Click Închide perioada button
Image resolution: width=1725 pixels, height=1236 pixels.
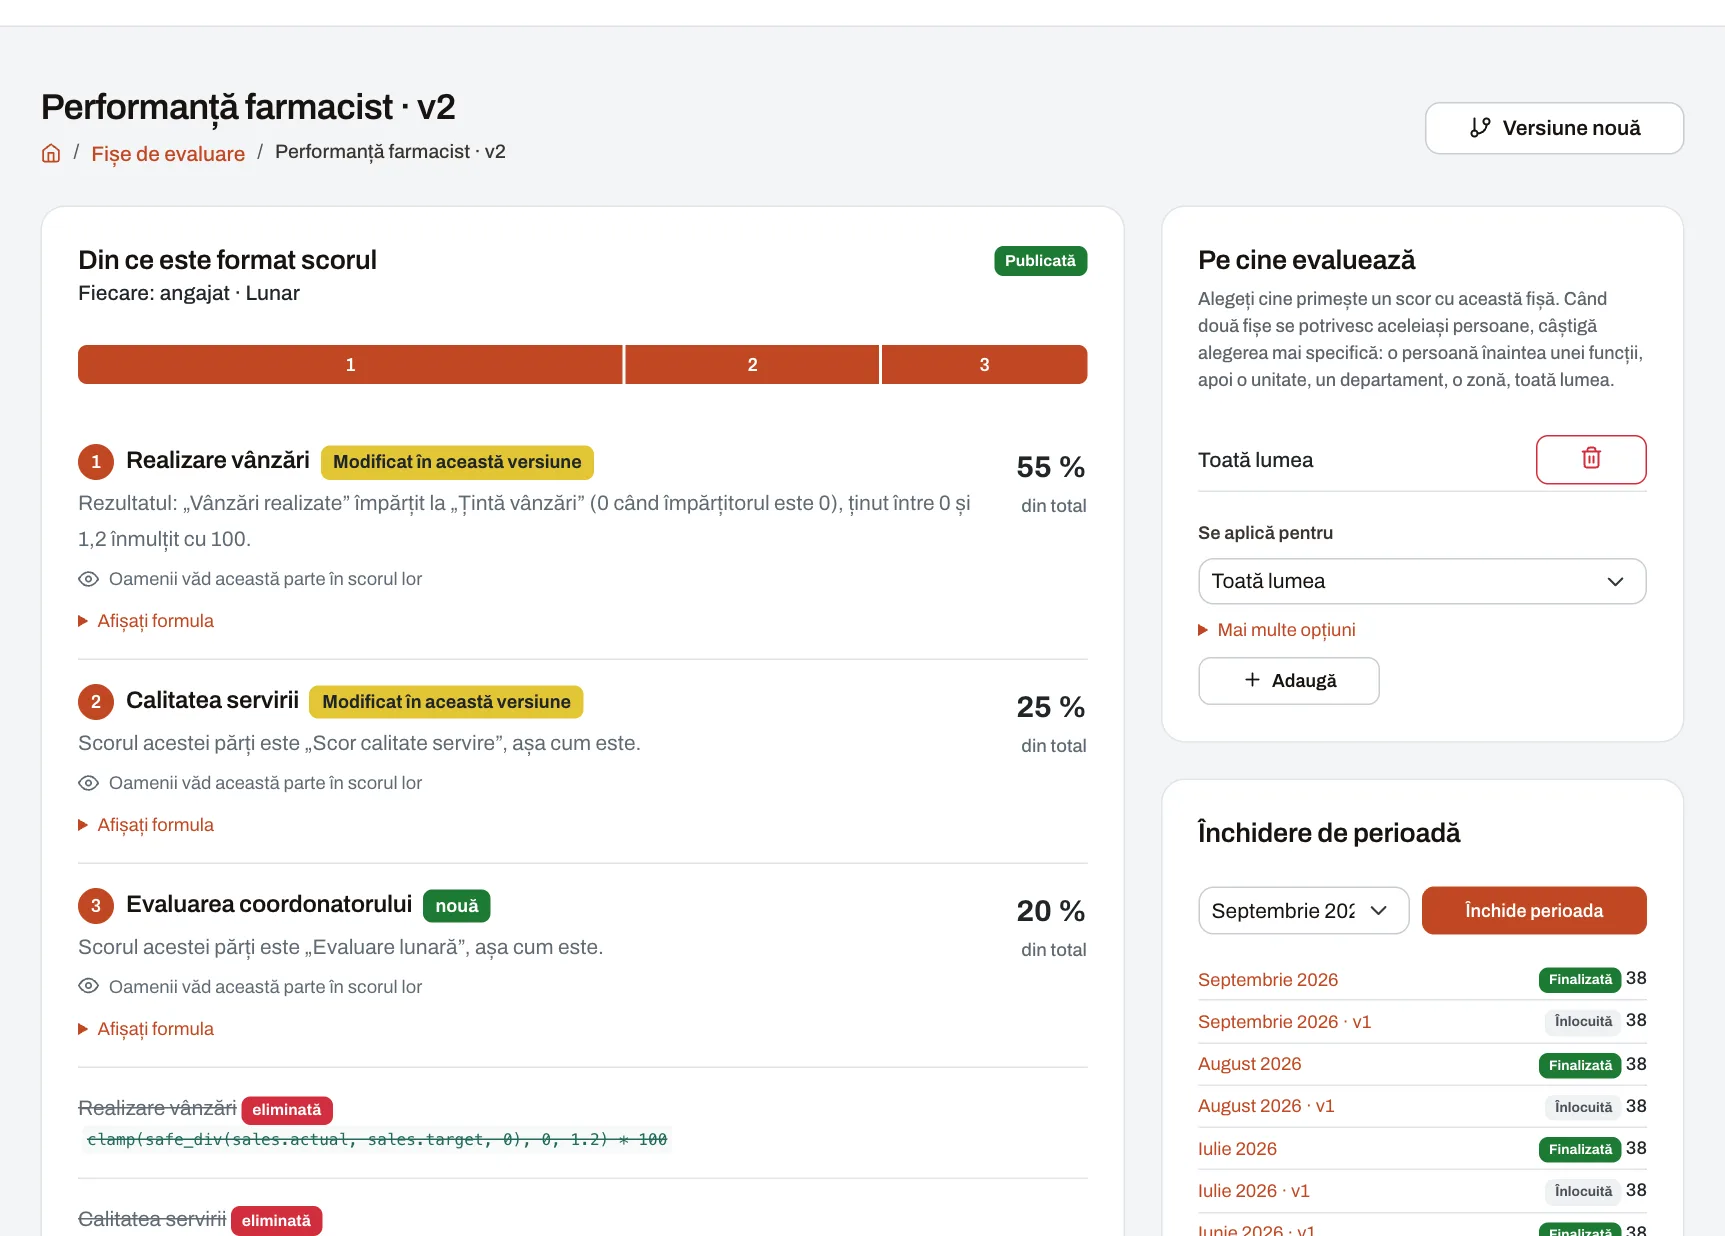click(x=1534, y=911)
